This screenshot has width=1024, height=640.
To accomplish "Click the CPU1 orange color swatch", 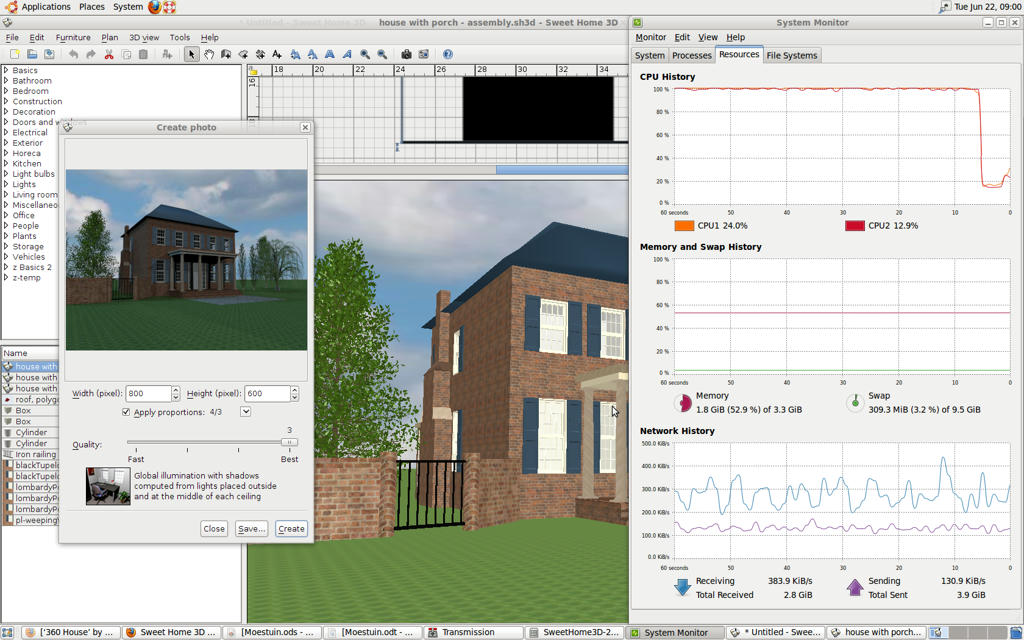I will coord(684,225).
